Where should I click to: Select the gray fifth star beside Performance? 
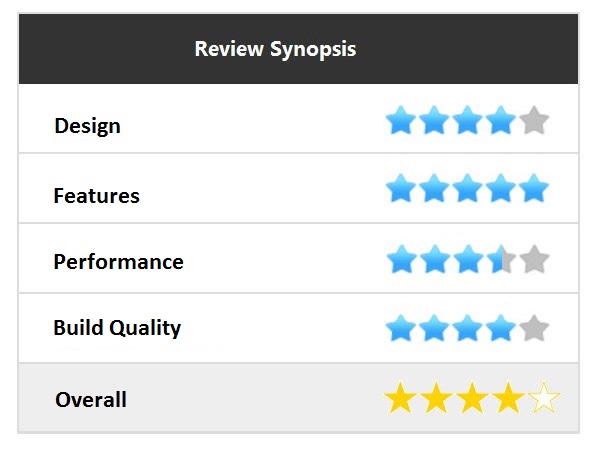point(534,260)
